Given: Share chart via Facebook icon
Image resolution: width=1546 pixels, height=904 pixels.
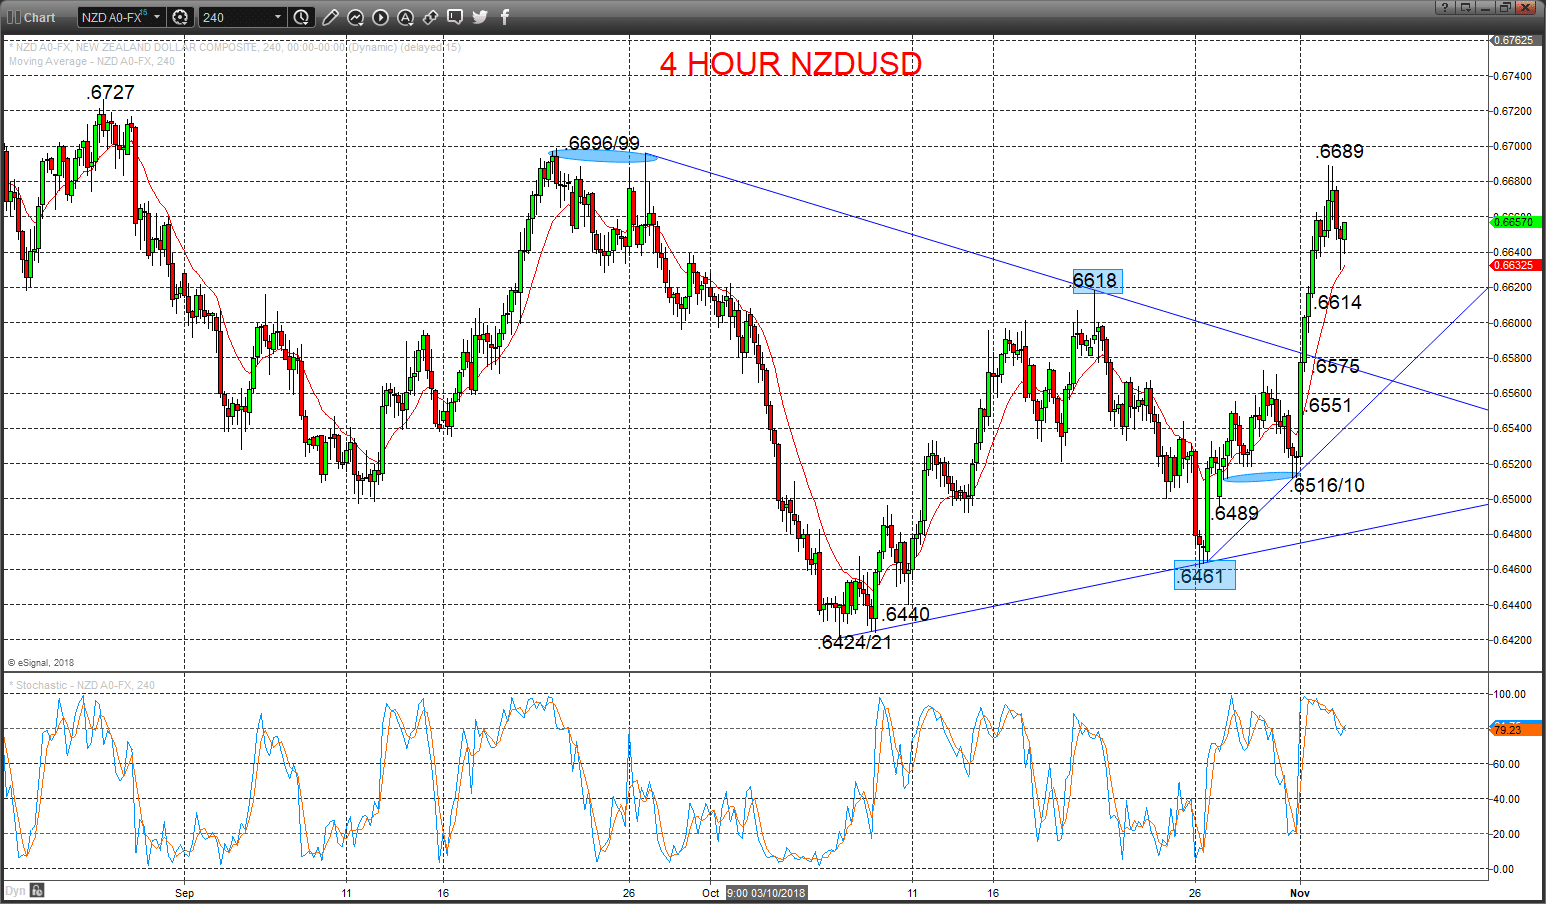Looking at the screenshot, I should point(505,17).
